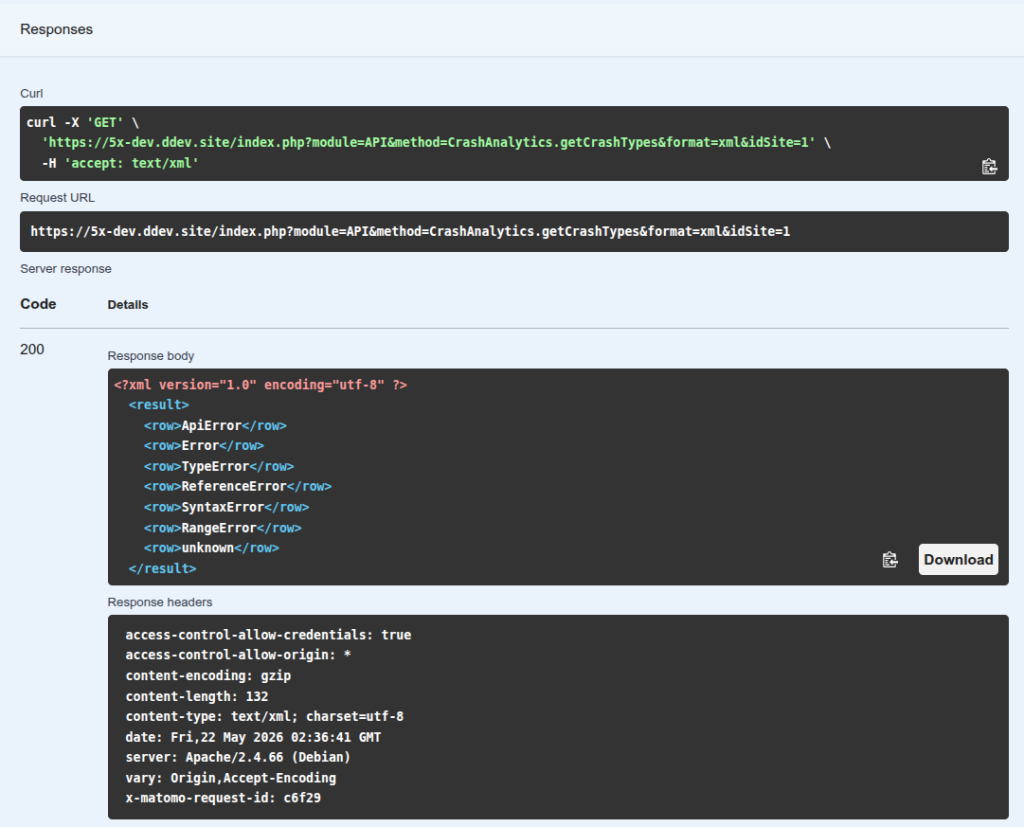This screenshot has width=1024, height=827.
Task: Click the Server response label
Action: (x=66, y=269)
